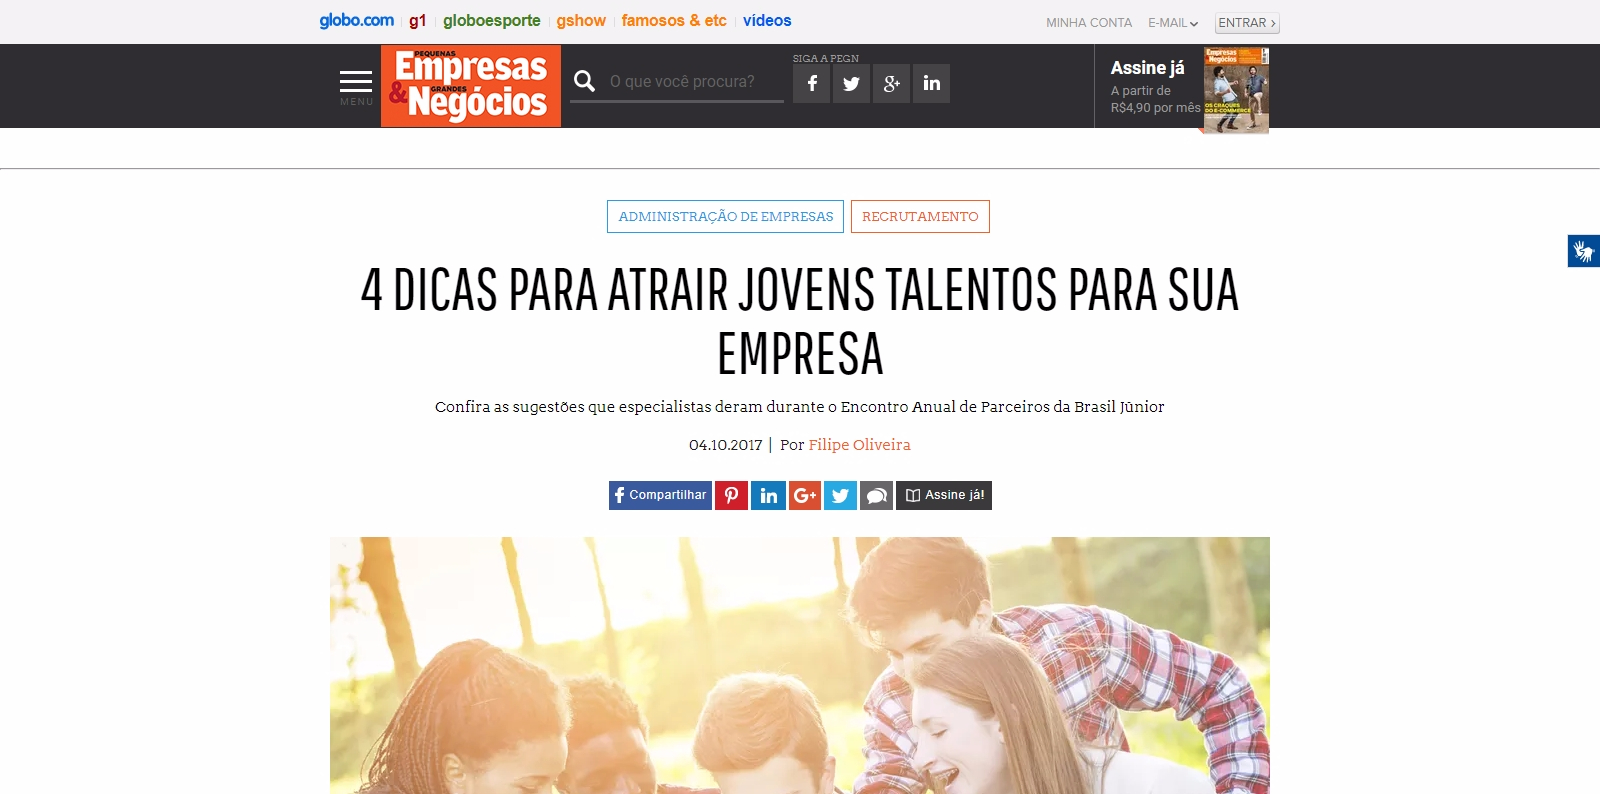The image size is (1600, 794).
Task: Open Google Plus icon in header
Action: 891,83
